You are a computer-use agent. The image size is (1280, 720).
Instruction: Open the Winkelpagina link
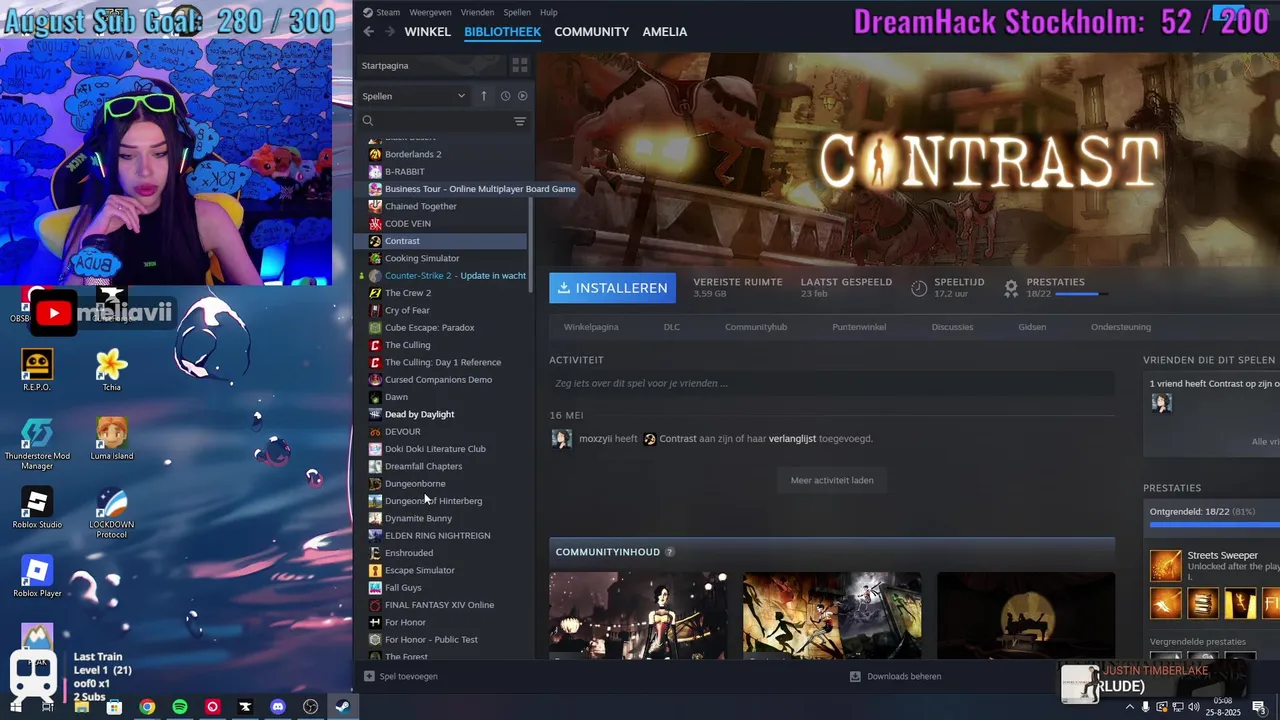click(x=591, y=327)
